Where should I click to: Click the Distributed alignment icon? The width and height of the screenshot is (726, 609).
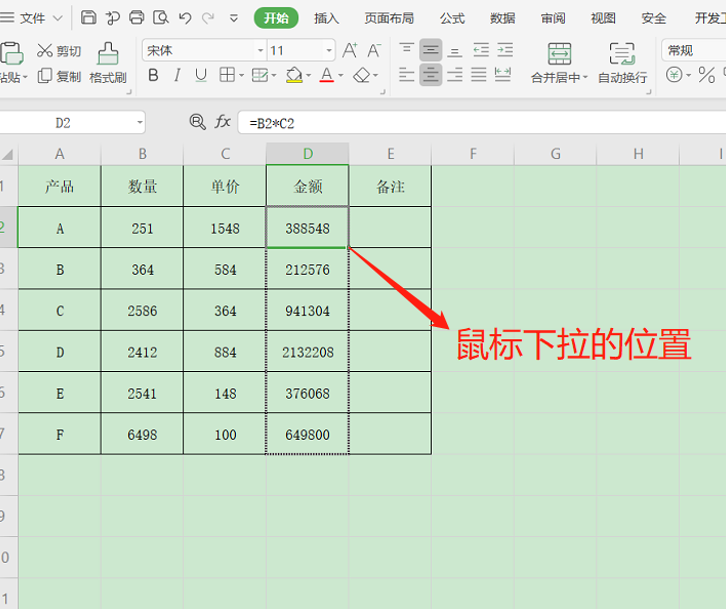pyautogui.click(x=503, y=74)
